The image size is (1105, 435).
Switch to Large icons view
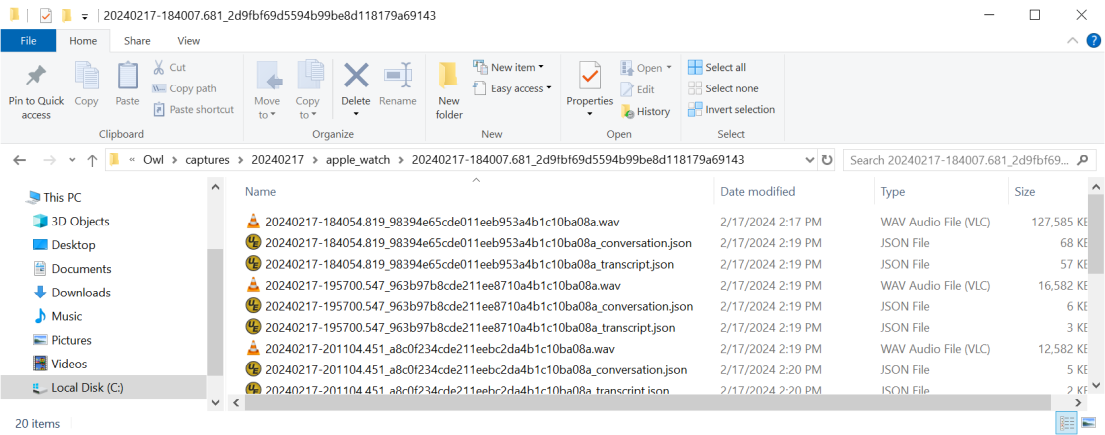[1087, 423]
